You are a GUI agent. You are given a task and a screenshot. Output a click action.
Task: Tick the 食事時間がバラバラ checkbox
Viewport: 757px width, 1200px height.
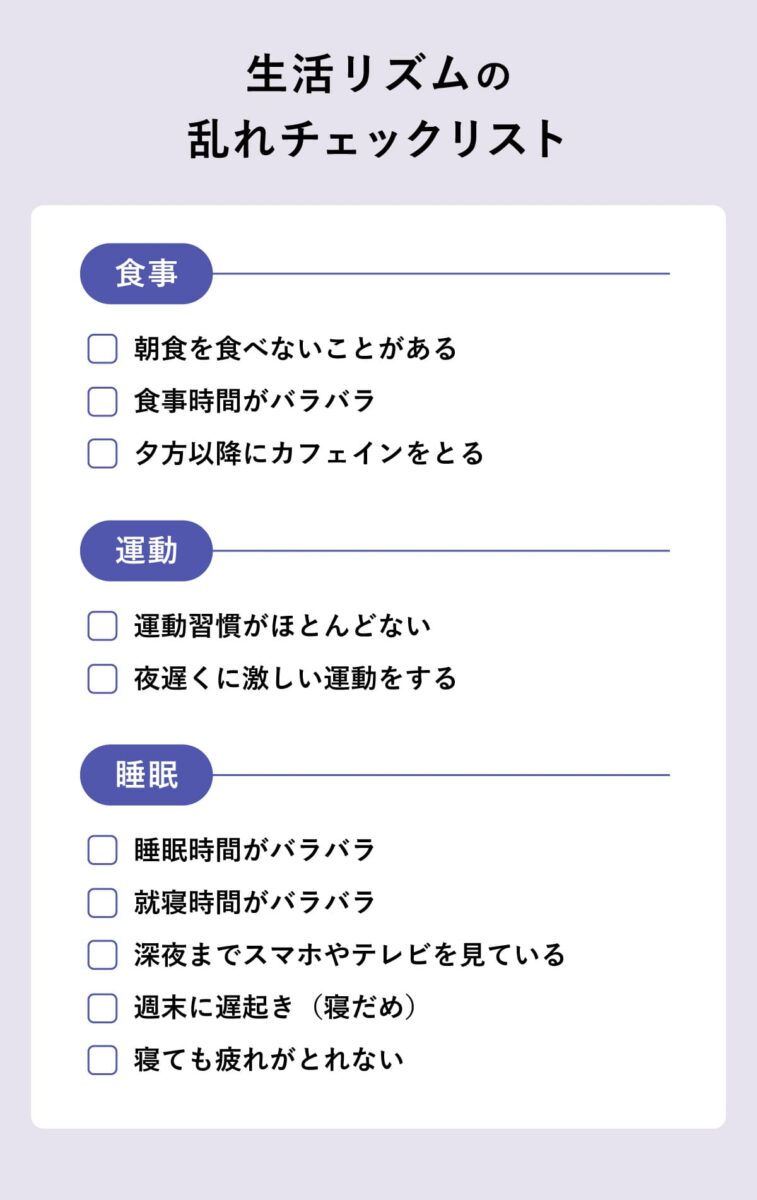[x=102, y=401]
